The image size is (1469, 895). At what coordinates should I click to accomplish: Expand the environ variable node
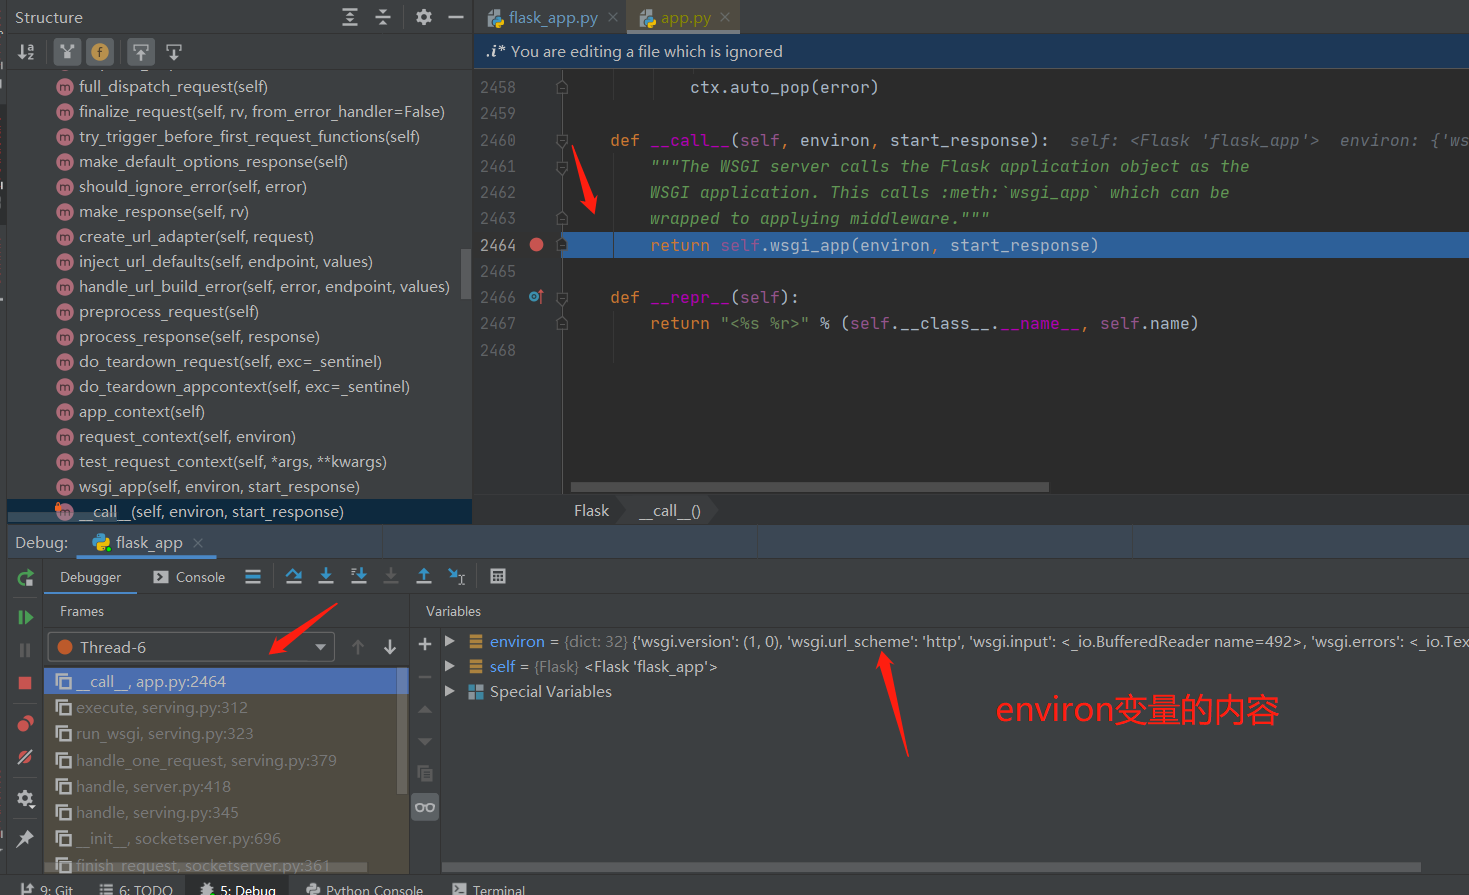pyautogui.click(x=450, y=641)
